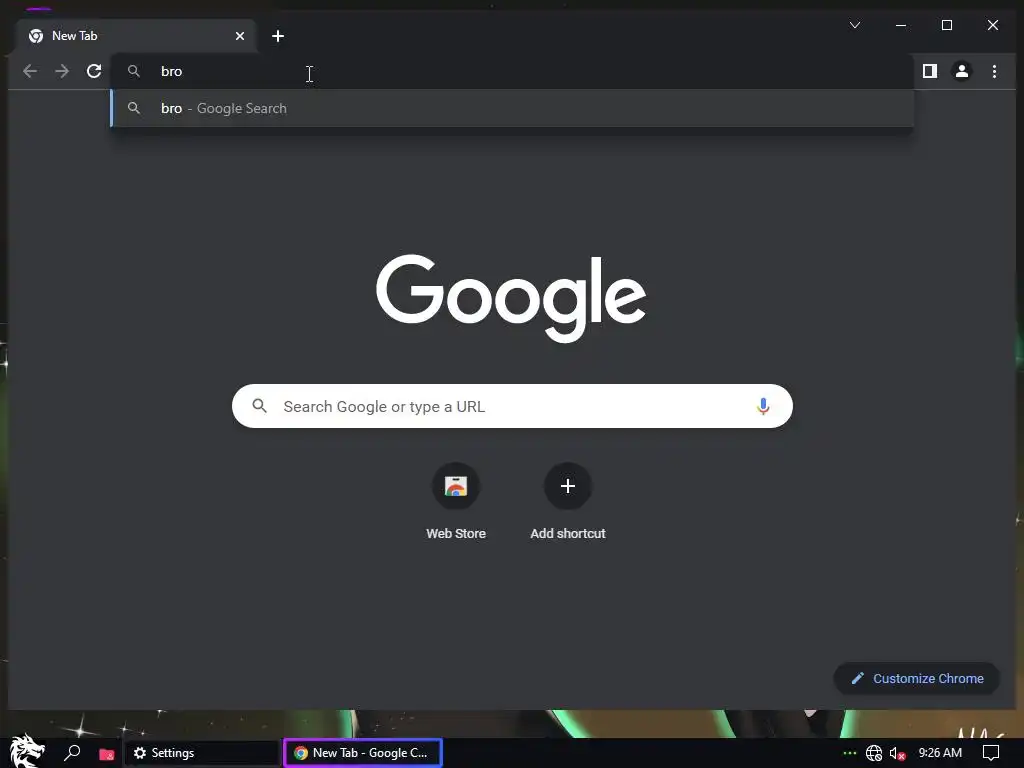The width and height of the screenshot is (1024, 768).
Task: Open the red folder taskbar icon
Action: [106, 754]
